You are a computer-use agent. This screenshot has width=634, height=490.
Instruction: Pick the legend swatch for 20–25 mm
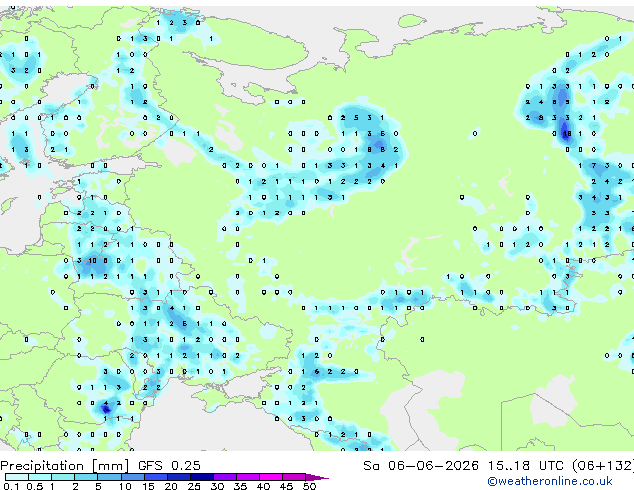[x=179, y=477]
